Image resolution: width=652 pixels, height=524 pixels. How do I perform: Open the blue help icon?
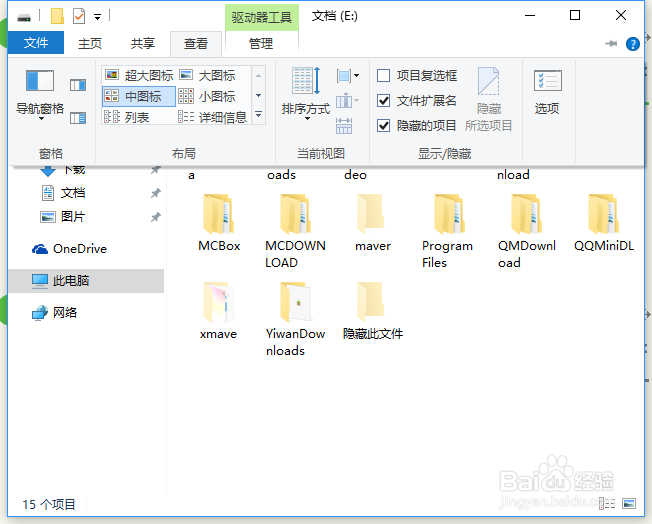633,44
